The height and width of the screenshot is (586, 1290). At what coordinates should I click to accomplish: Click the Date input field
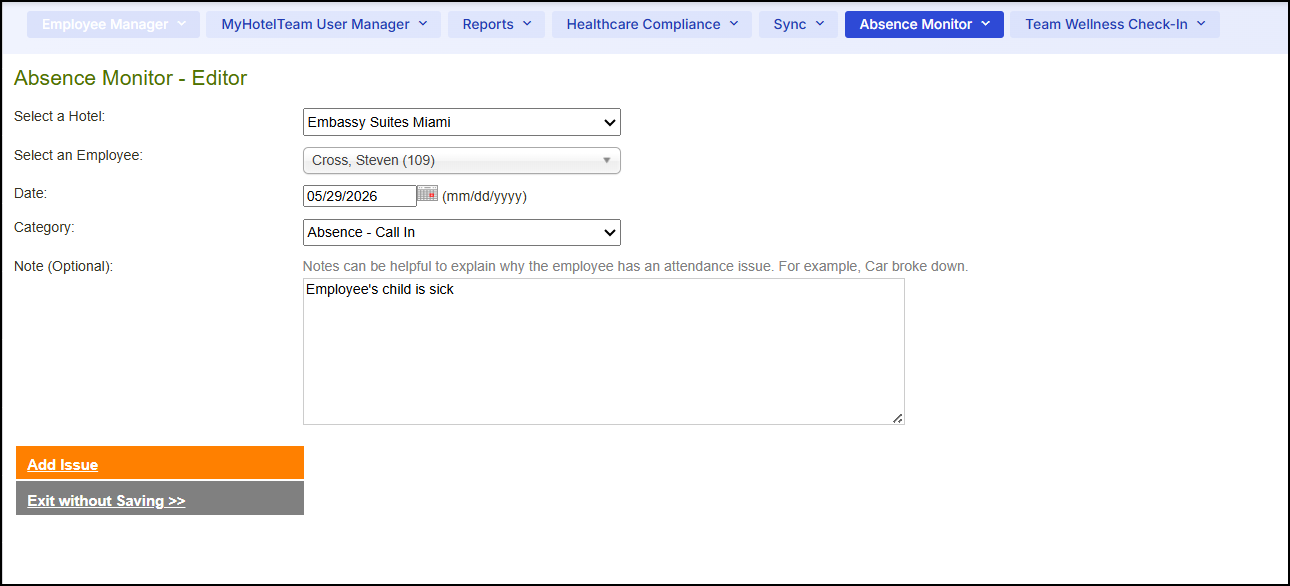(360, 196)
